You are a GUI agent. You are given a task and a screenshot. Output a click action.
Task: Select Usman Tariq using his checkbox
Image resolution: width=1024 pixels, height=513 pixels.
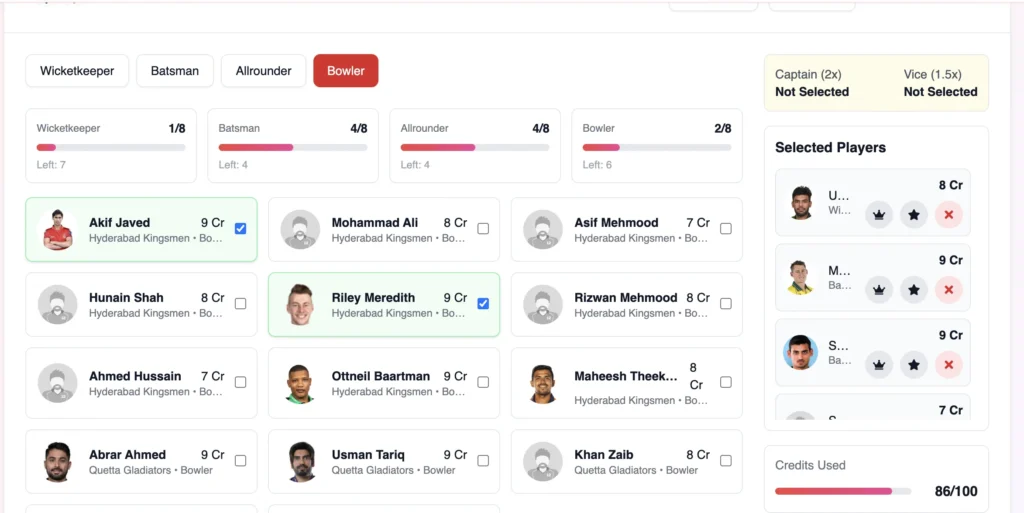(483, 461)
